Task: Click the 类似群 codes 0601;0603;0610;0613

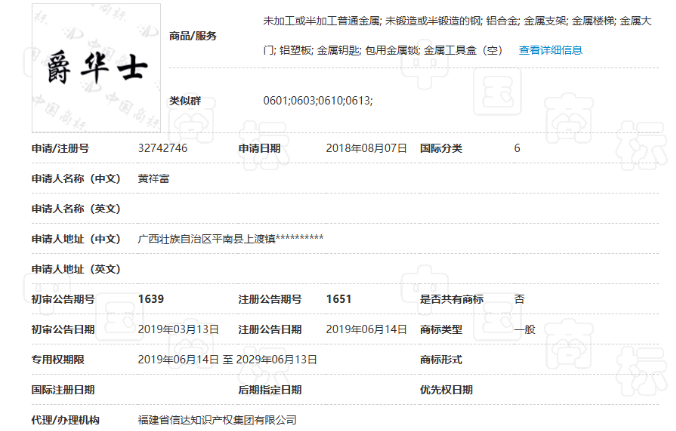Action: (318, 101)
